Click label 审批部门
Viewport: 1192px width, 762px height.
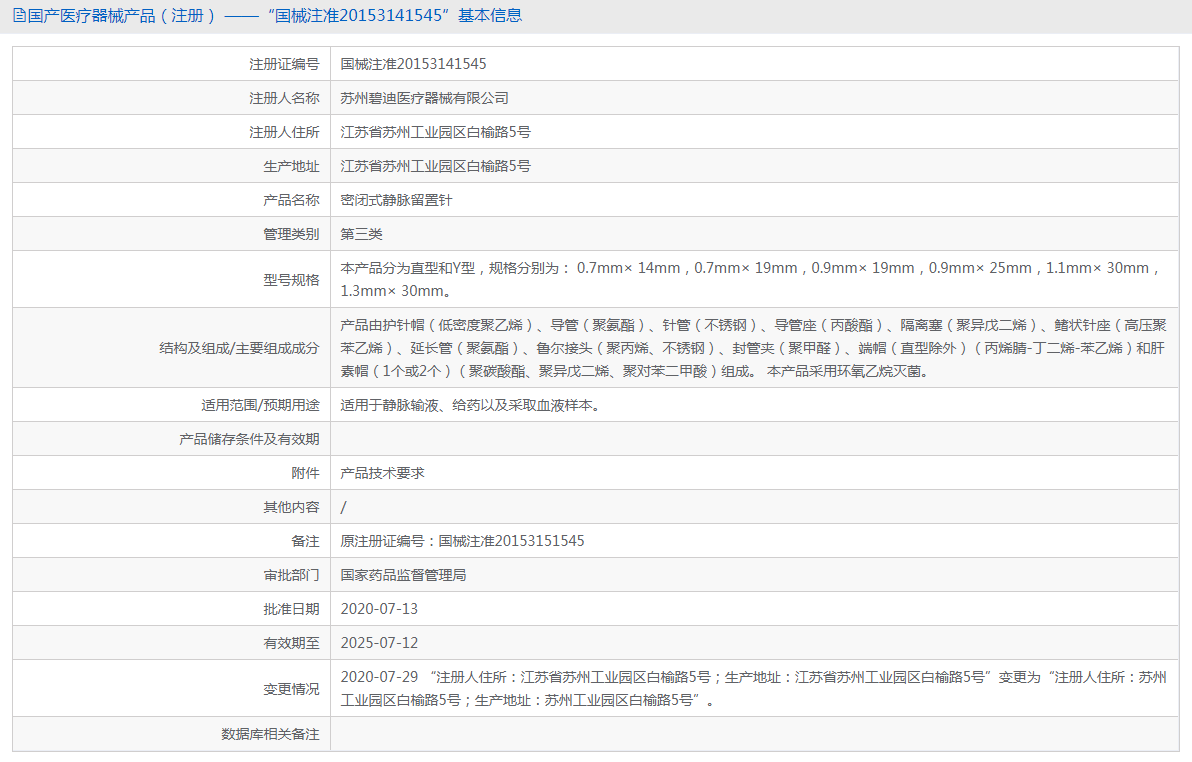tap(291, 575)
